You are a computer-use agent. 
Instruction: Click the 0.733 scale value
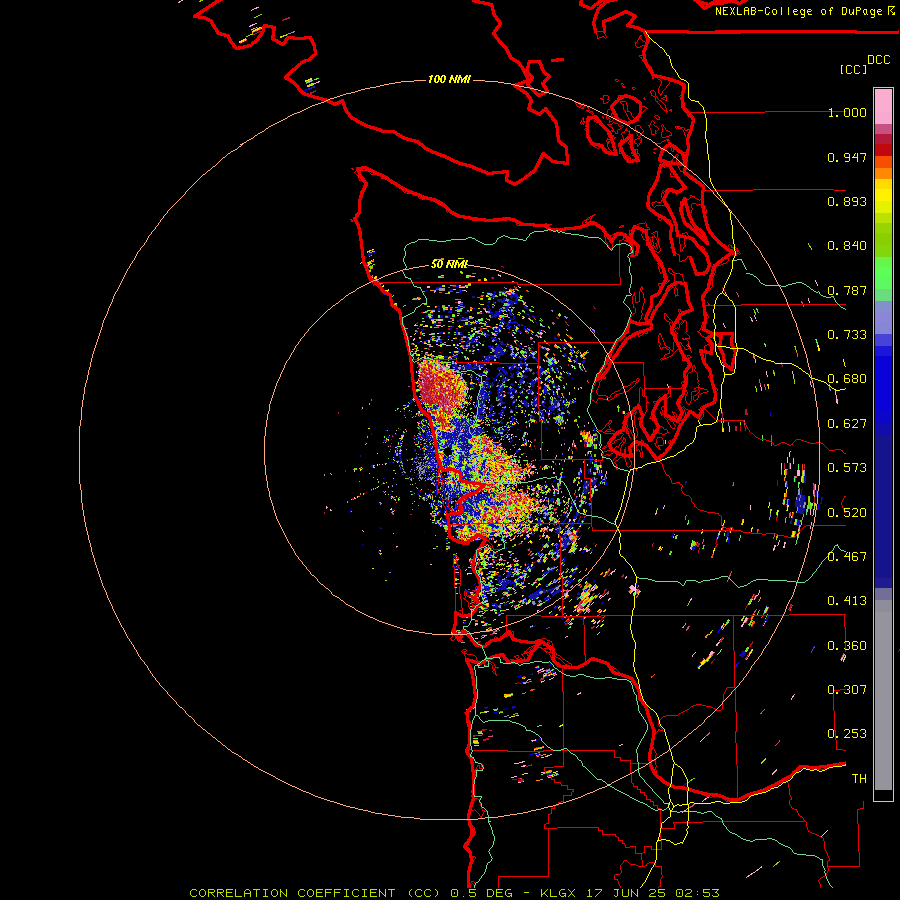coord(847,335)
